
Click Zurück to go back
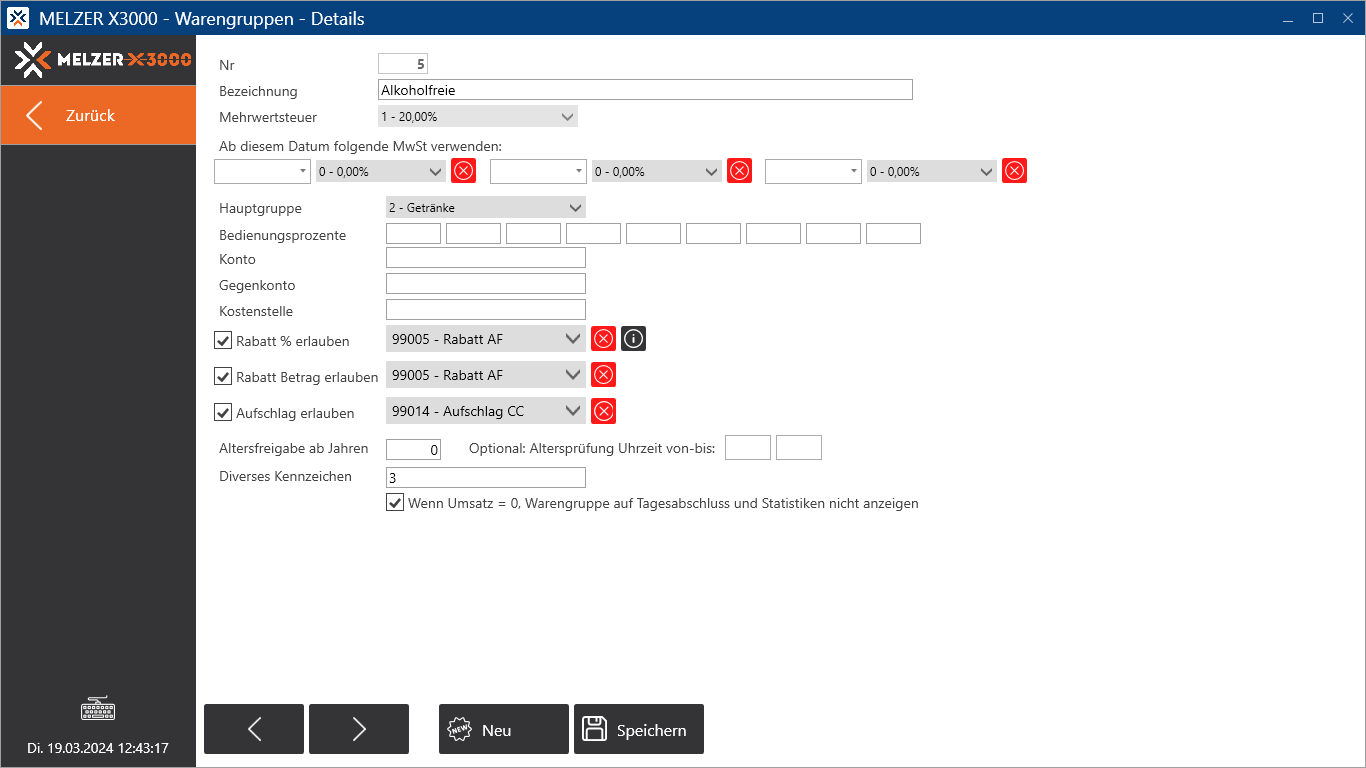pos(98,115)
